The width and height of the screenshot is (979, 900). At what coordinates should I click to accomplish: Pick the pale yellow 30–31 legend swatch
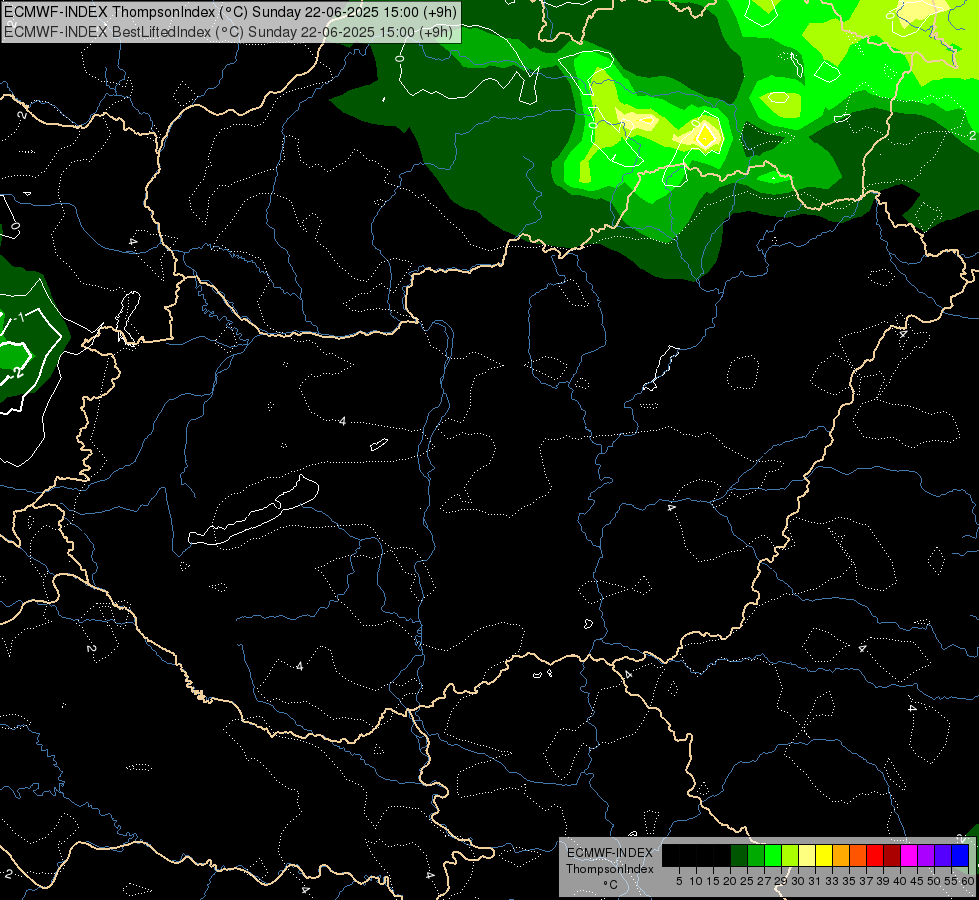click(x=807, y=855)
